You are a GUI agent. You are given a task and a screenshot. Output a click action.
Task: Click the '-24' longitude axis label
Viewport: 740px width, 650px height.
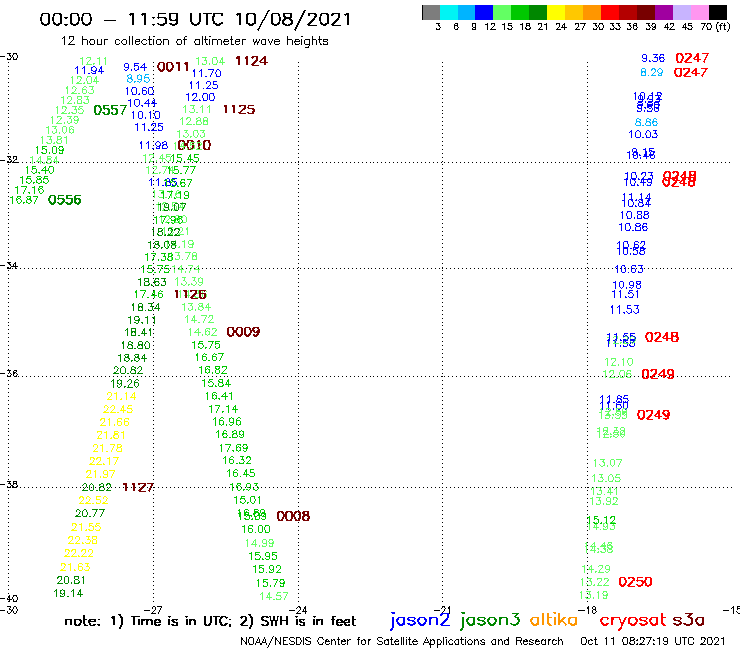point(298,610)
